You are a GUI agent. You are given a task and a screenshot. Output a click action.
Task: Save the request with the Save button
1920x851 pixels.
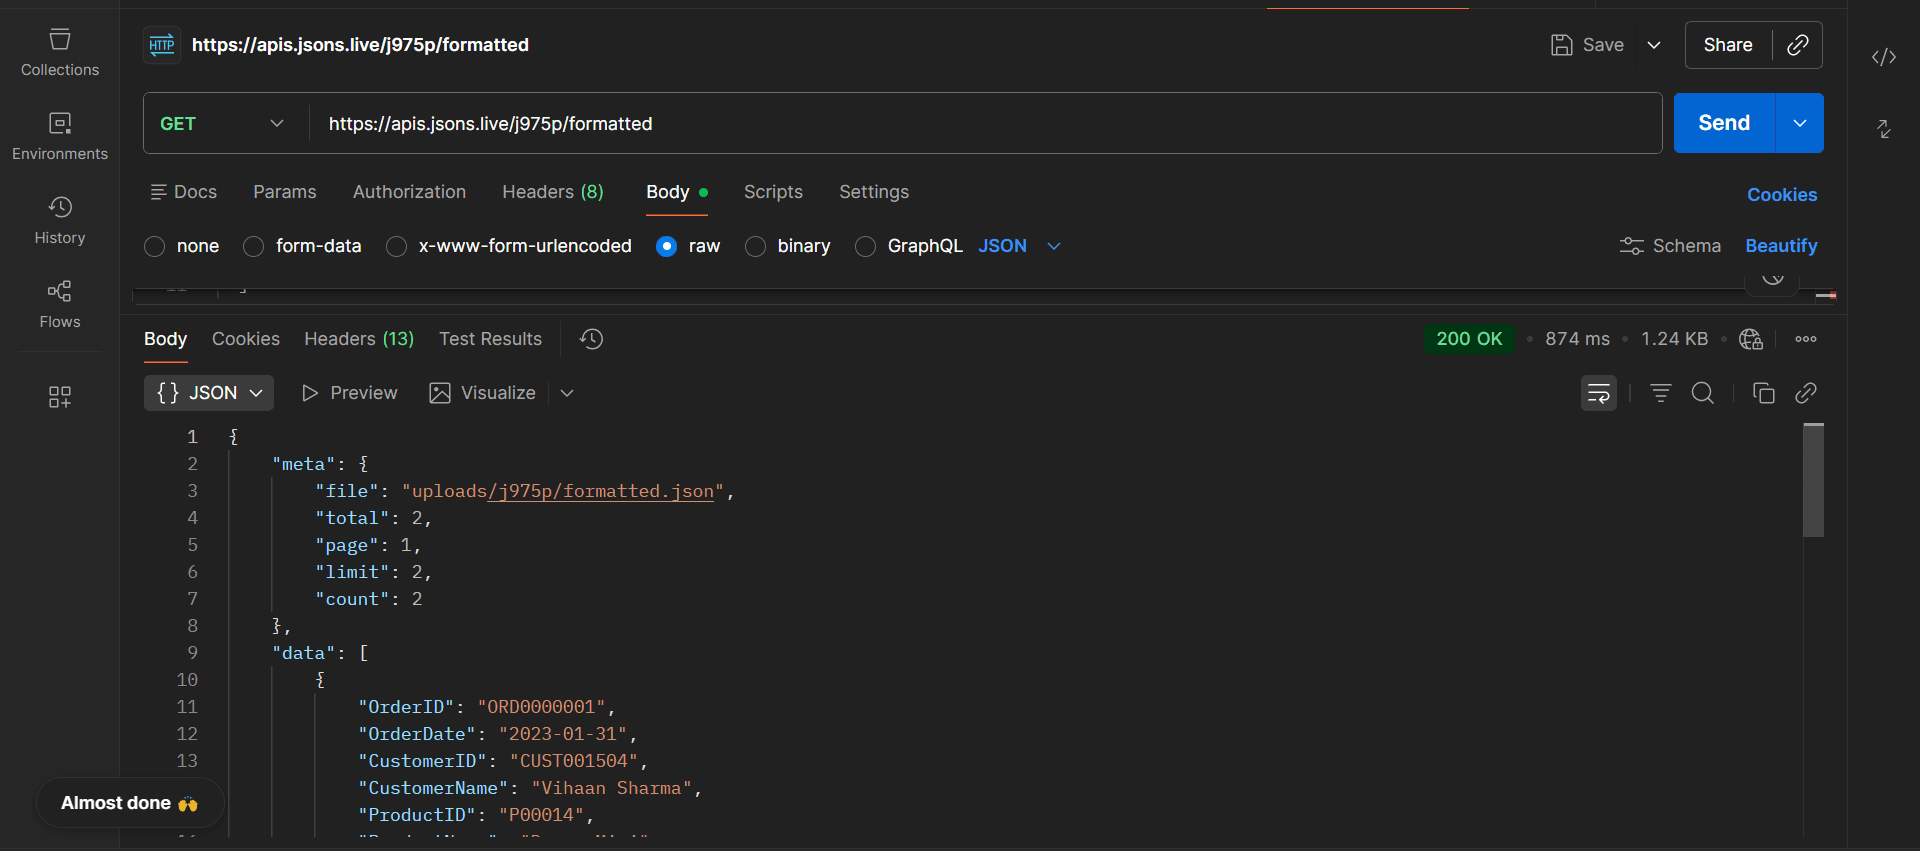[x=1587, y=45]
